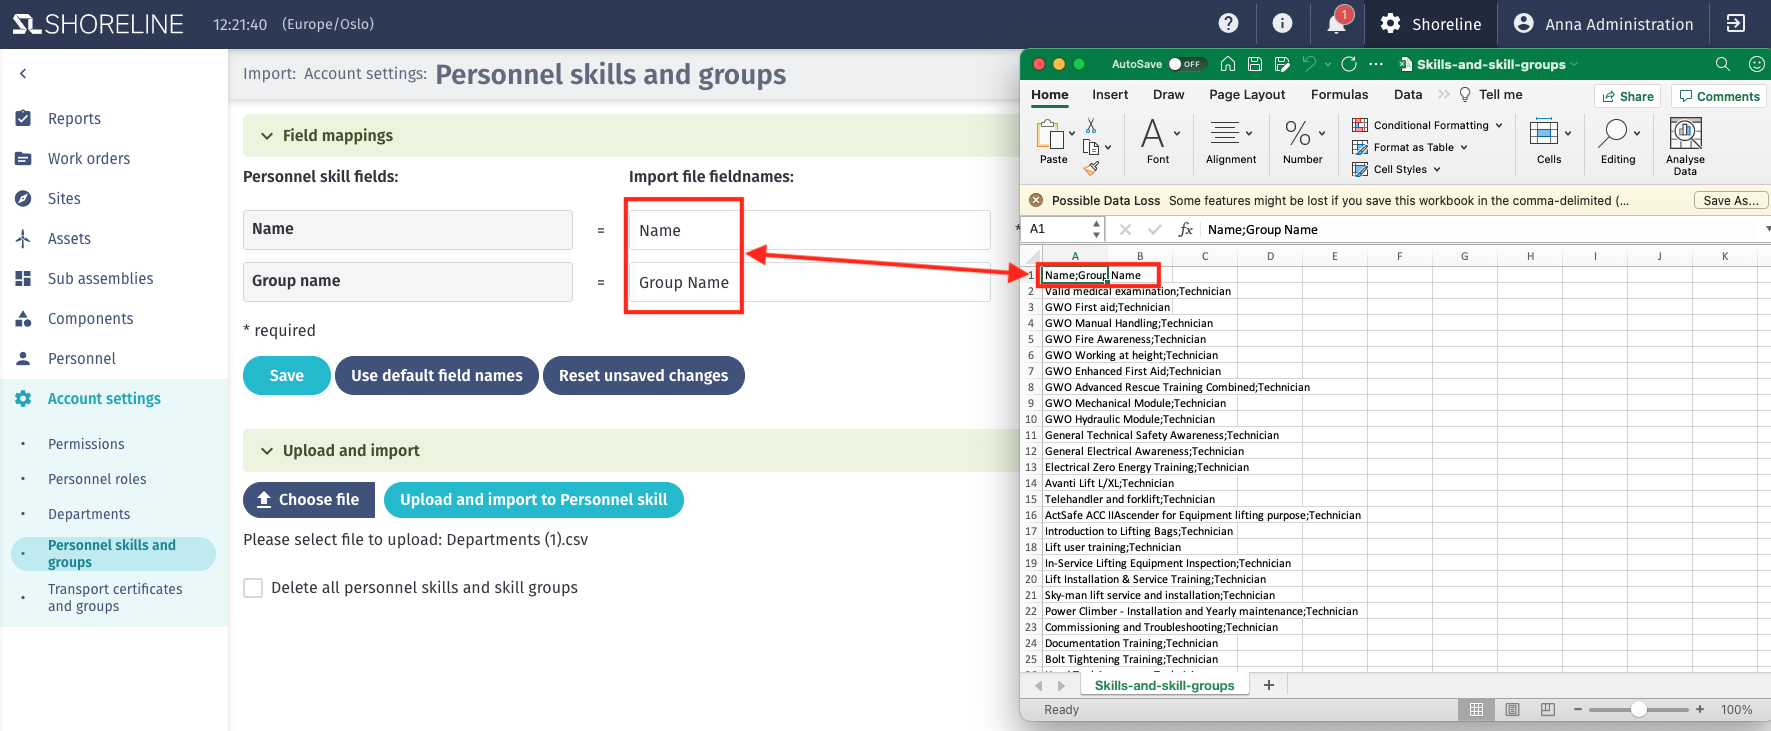This screenshot has width=1771, height=731.
Task: Select the Skills-and-skill-groups sheet tab
Action: point(1164,685)
